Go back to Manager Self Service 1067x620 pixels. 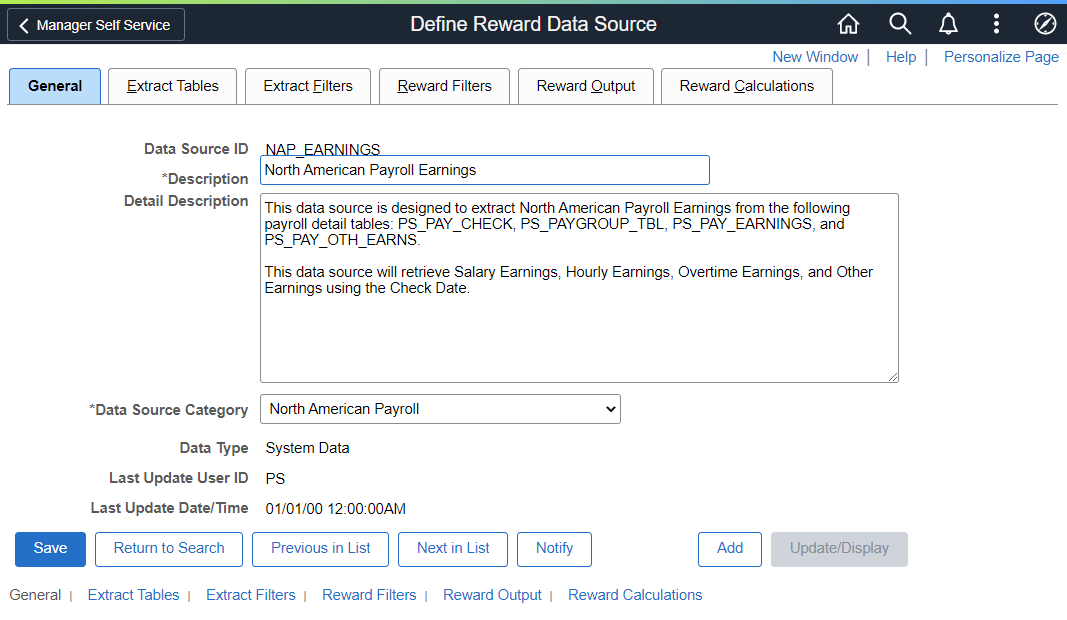tap(96, 25)
